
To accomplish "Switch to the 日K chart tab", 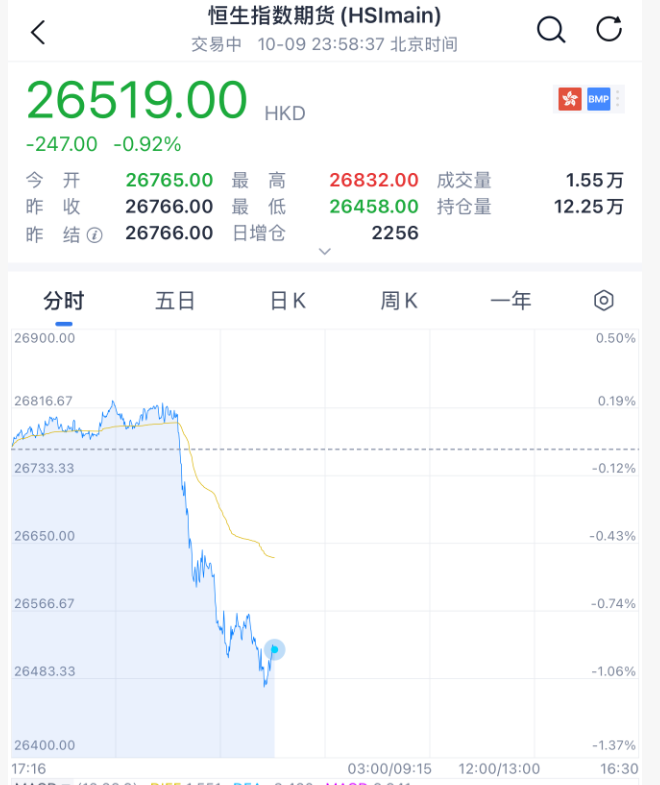I will [x=288, y=300].
